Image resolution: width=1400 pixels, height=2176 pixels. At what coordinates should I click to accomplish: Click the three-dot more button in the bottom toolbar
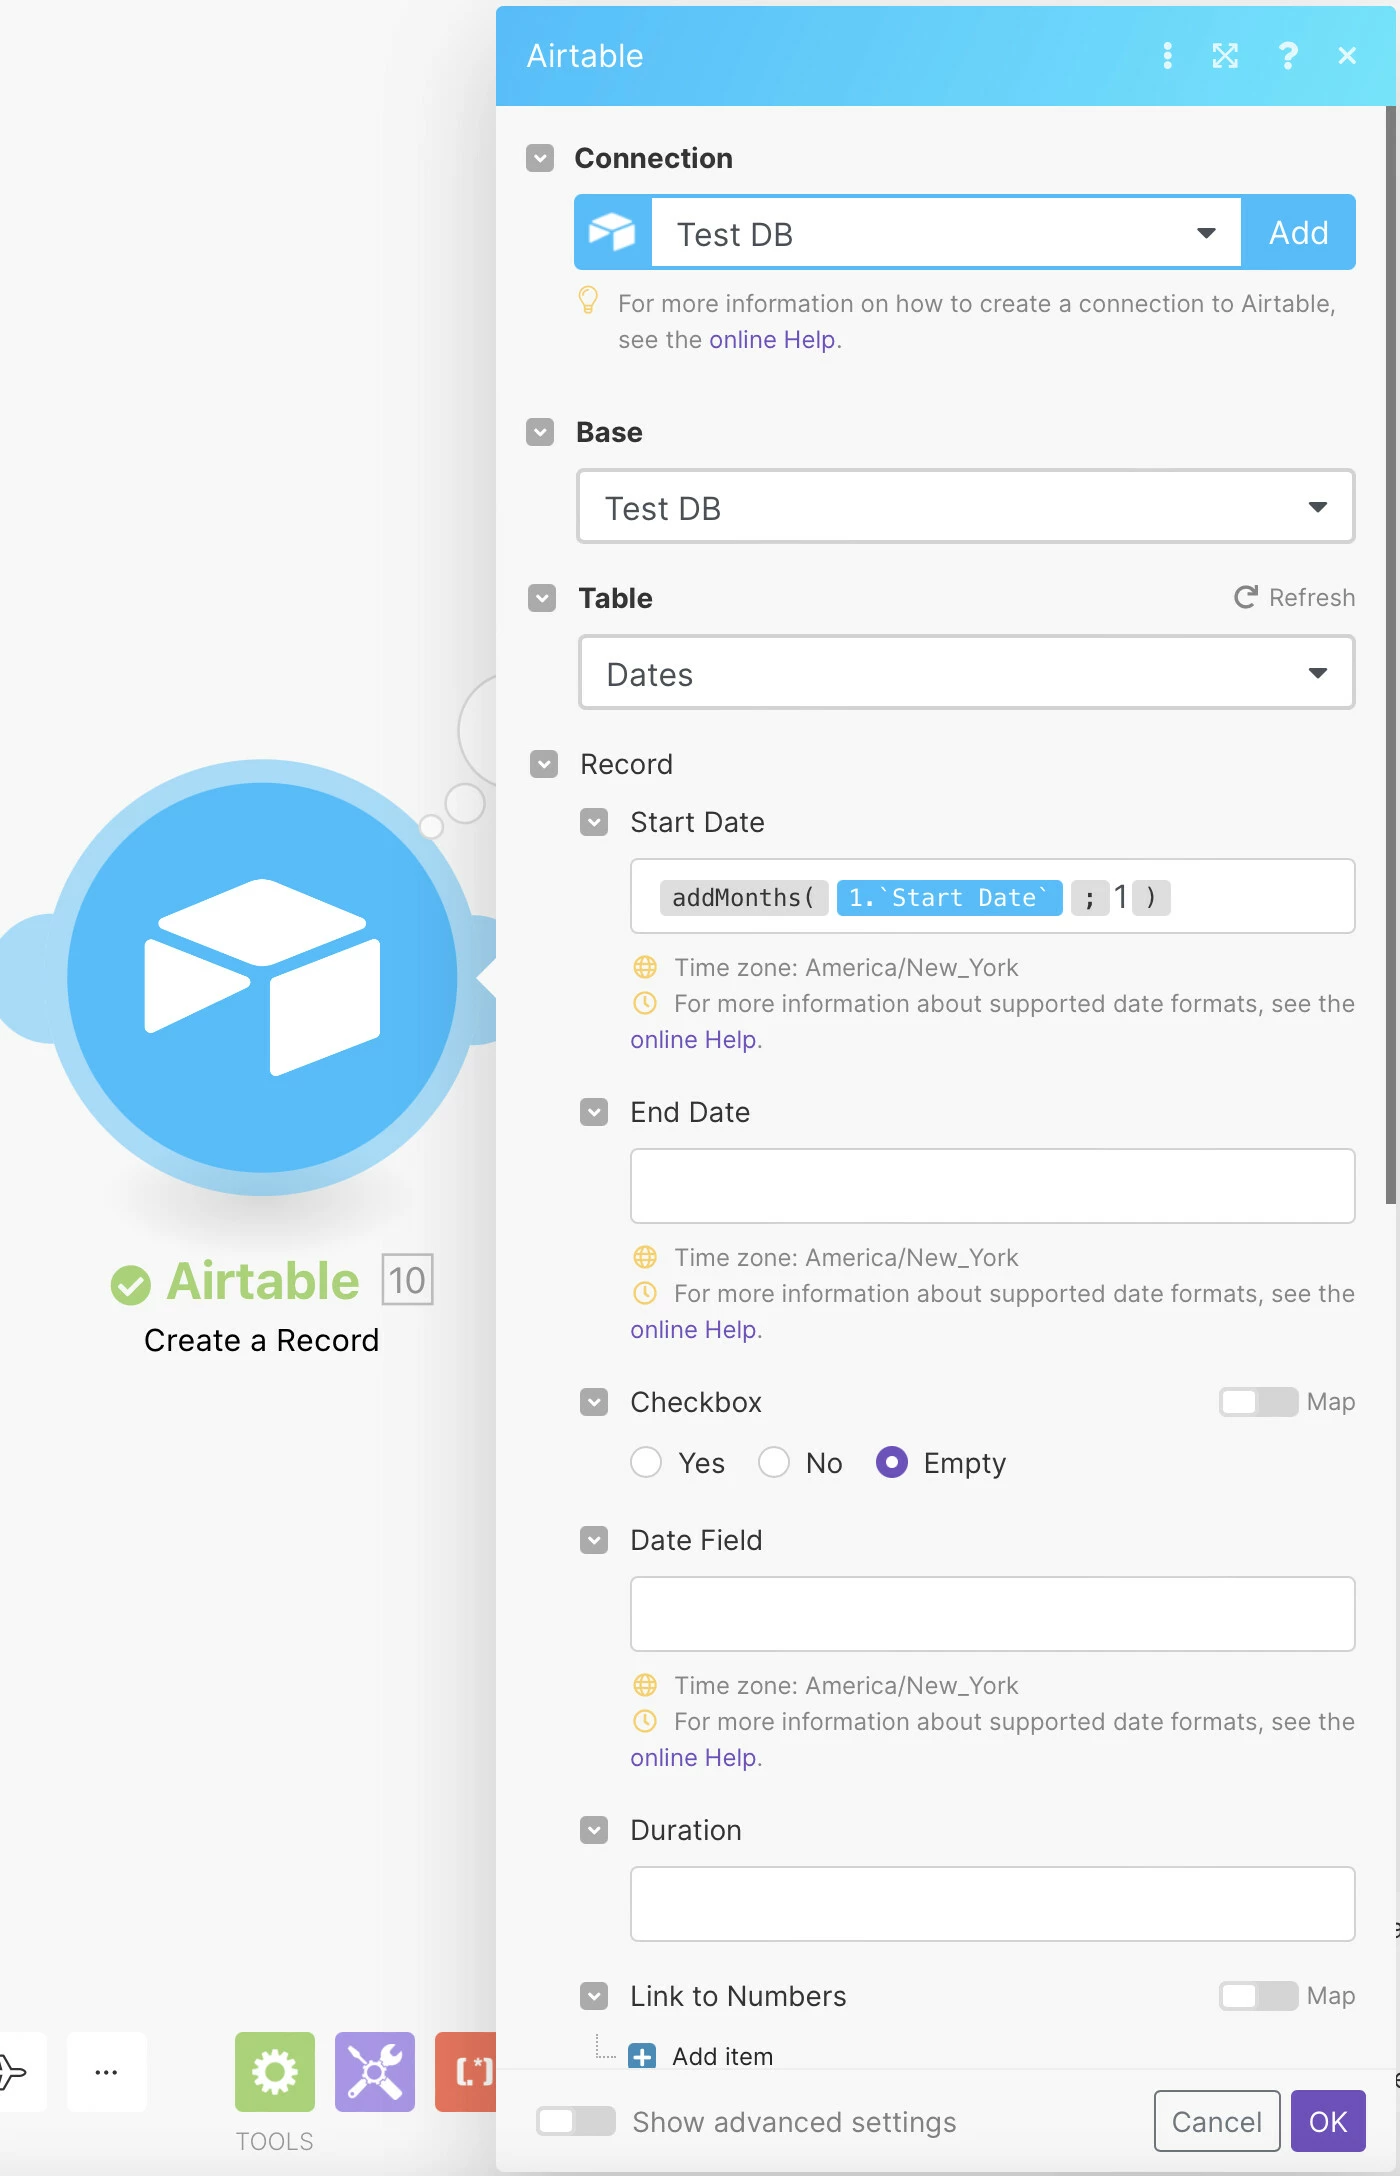coord(107,2072)
